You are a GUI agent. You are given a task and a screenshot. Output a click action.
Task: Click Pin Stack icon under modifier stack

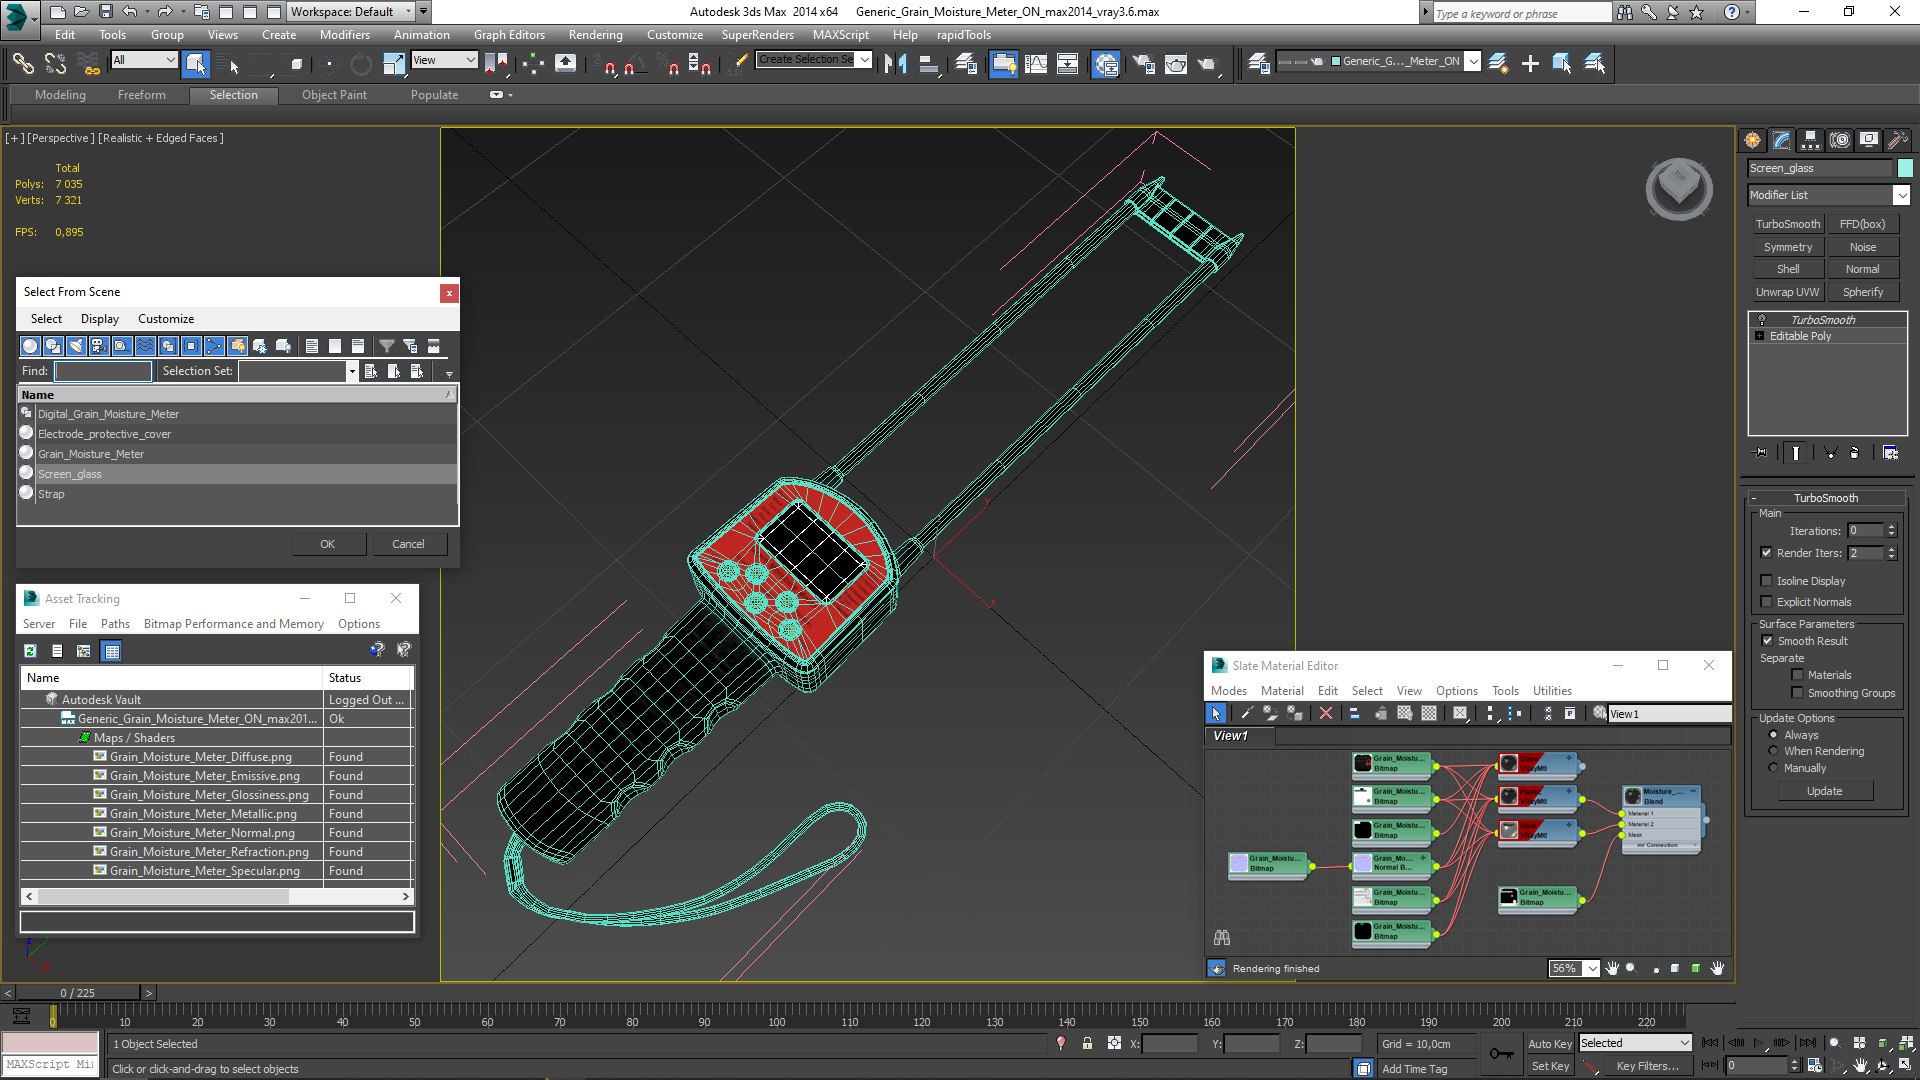click(x=1761, y=453)
